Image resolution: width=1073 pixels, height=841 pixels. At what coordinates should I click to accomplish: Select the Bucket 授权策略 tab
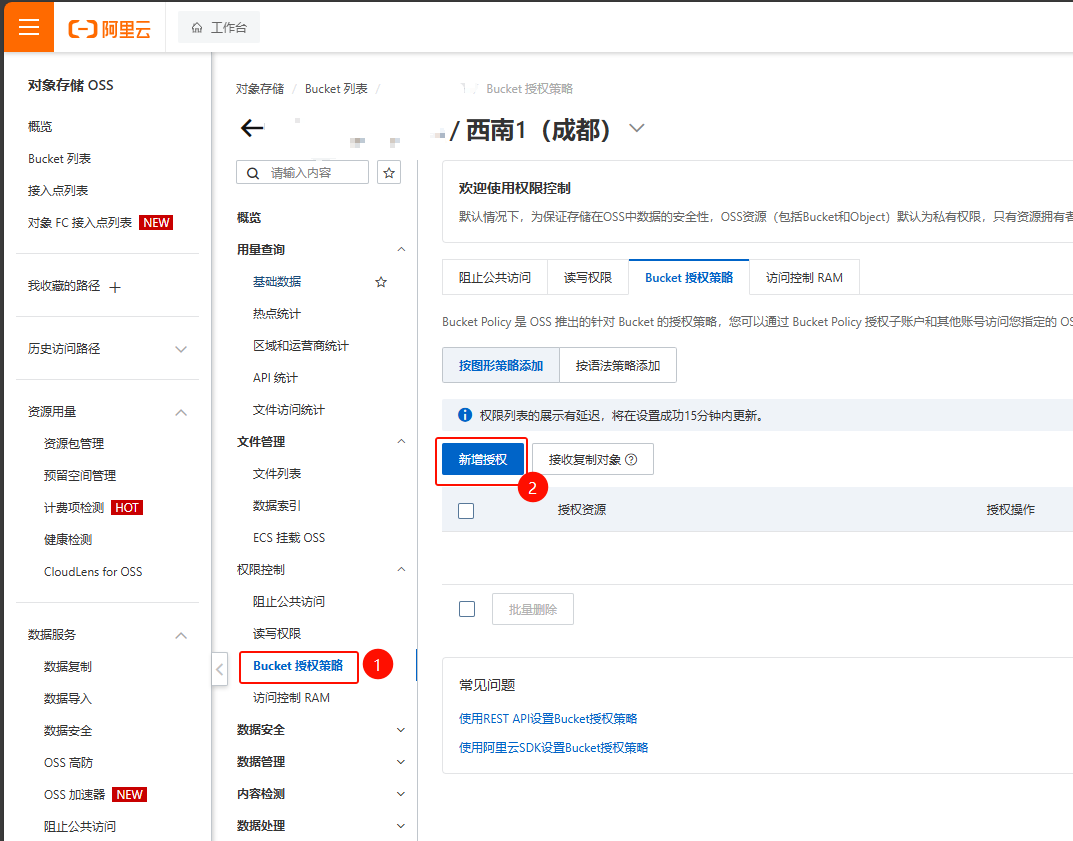(688, 277)
